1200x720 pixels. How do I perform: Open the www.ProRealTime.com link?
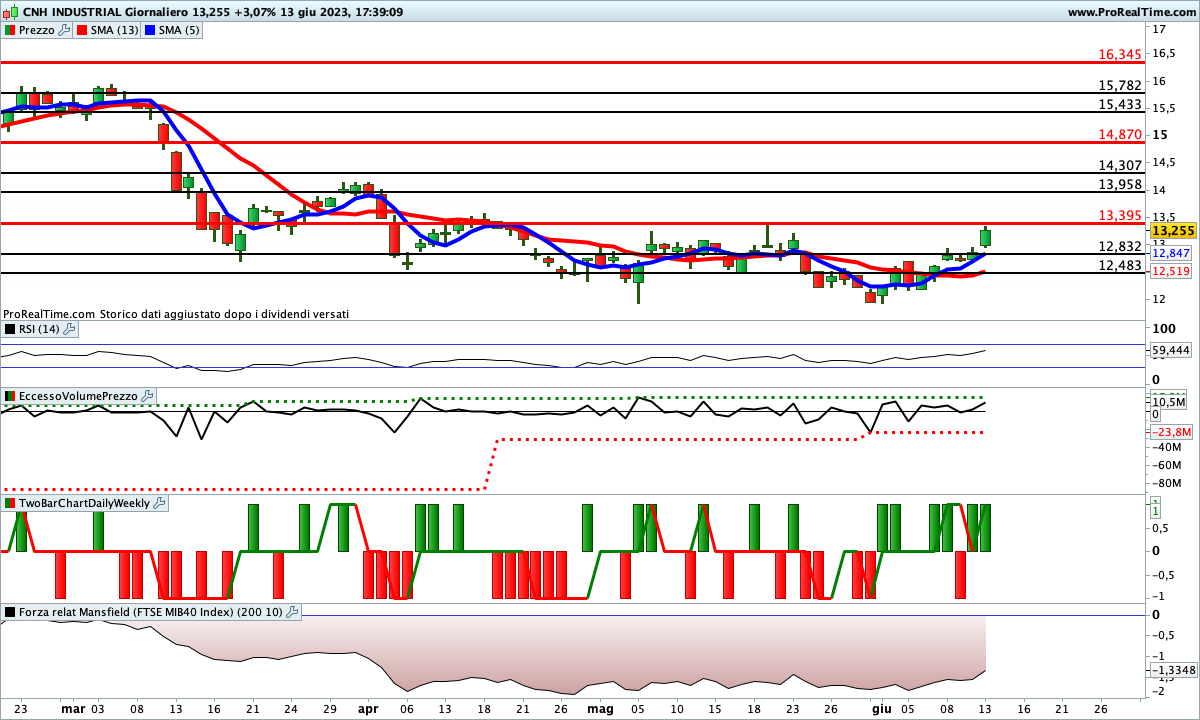point(1131,12)
